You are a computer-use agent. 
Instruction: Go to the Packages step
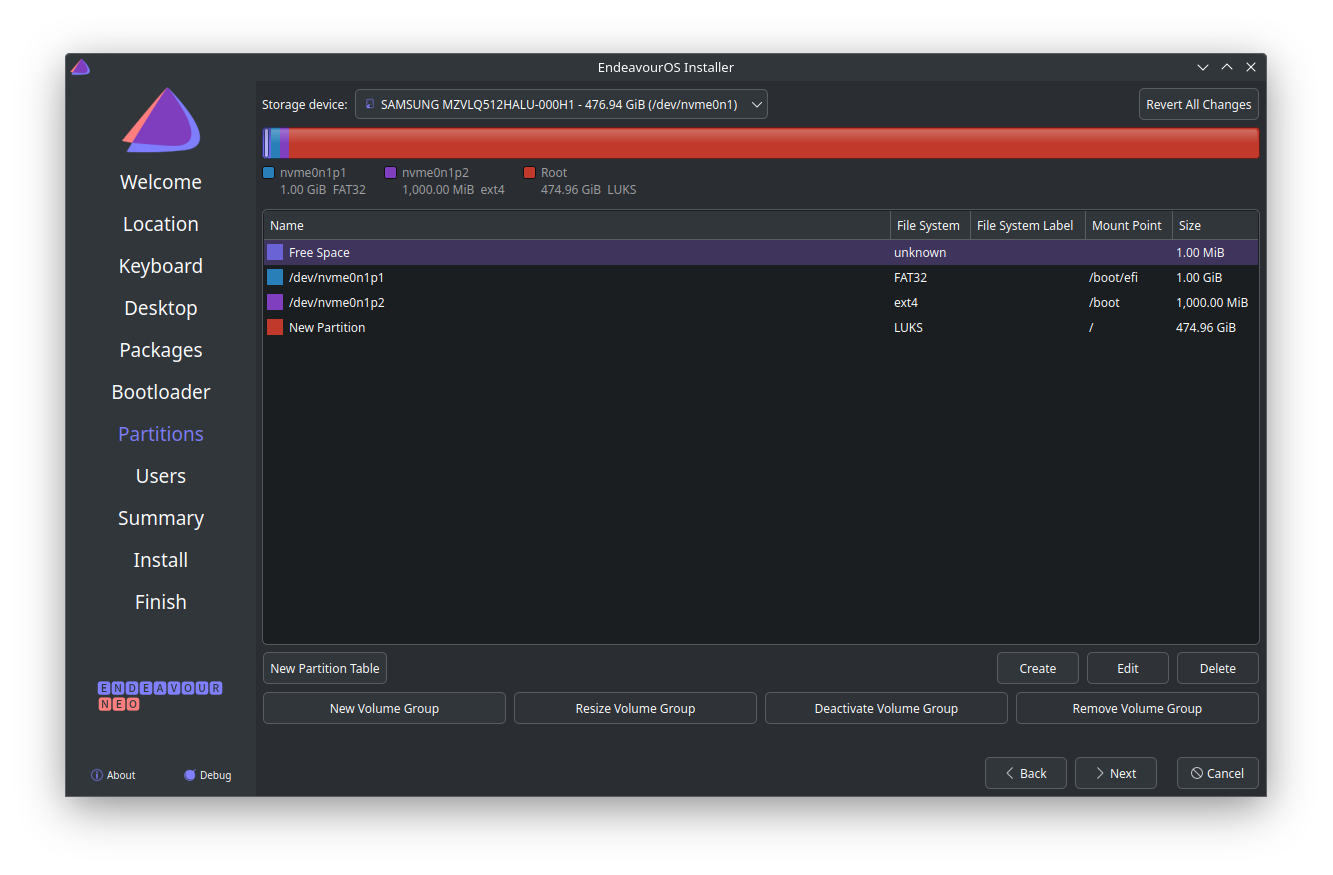click(x=161, y=350)
